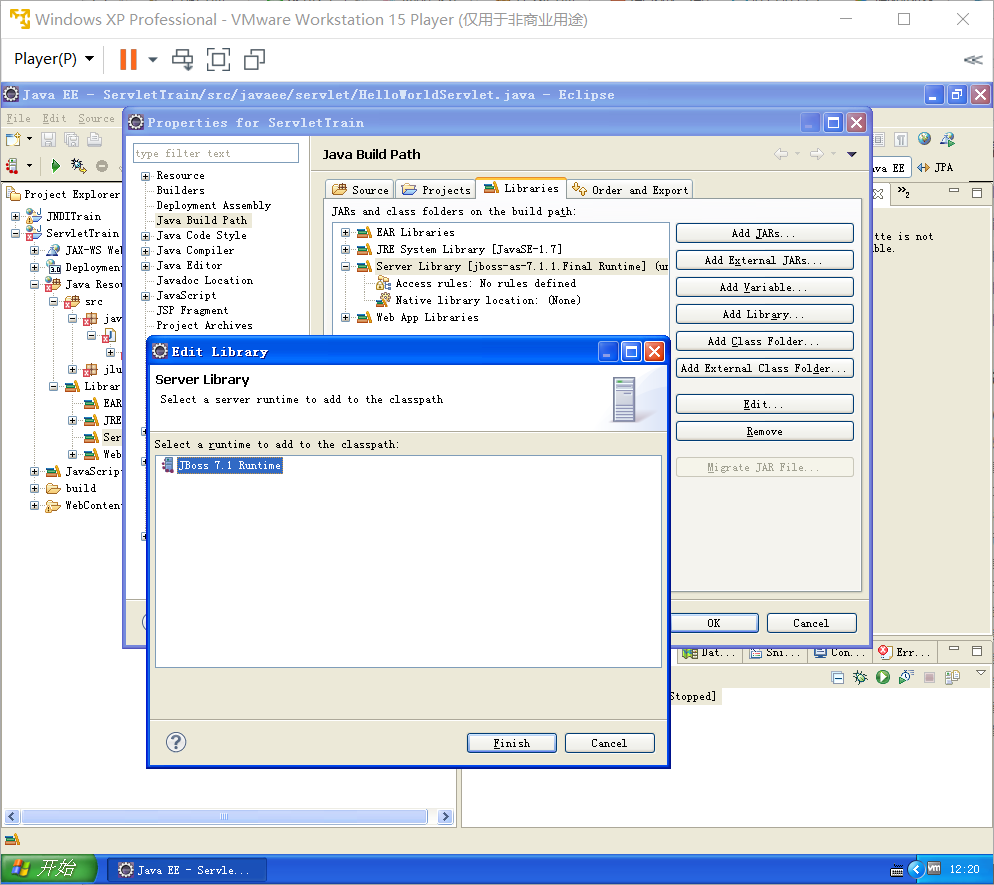This screenshot has width=994, height=885.
Task: Click the Remove Launch icon in Console view
Action: [838, 677]
